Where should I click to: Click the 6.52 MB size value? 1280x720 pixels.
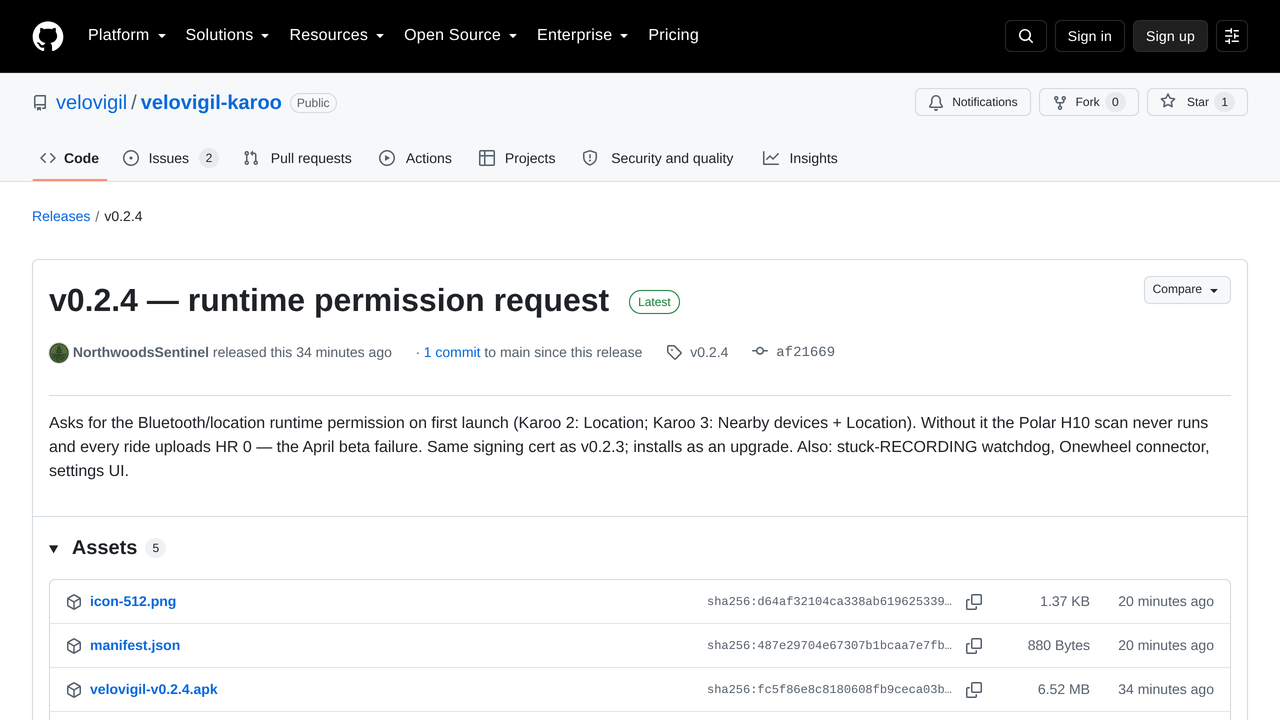1064,690
